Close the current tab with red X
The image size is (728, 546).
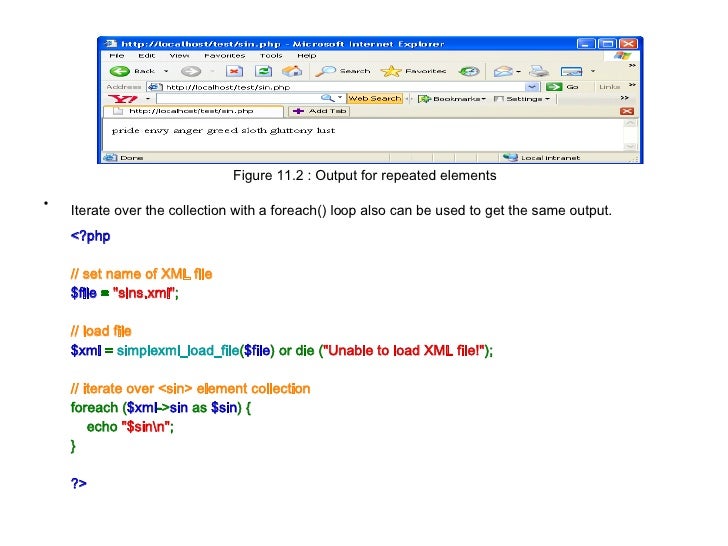point(627,111)
